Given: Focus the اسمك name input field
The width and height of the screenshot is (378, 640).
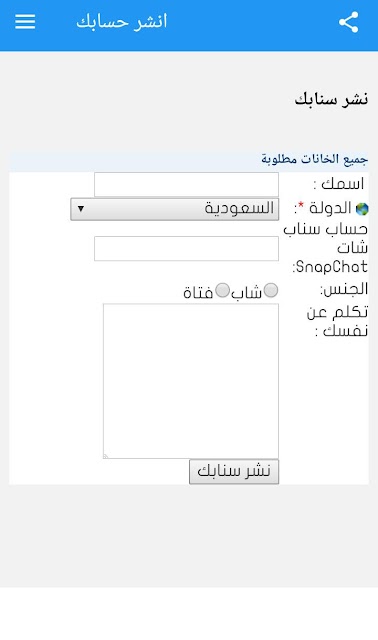Looking at the screenshot, I should 187,184.
